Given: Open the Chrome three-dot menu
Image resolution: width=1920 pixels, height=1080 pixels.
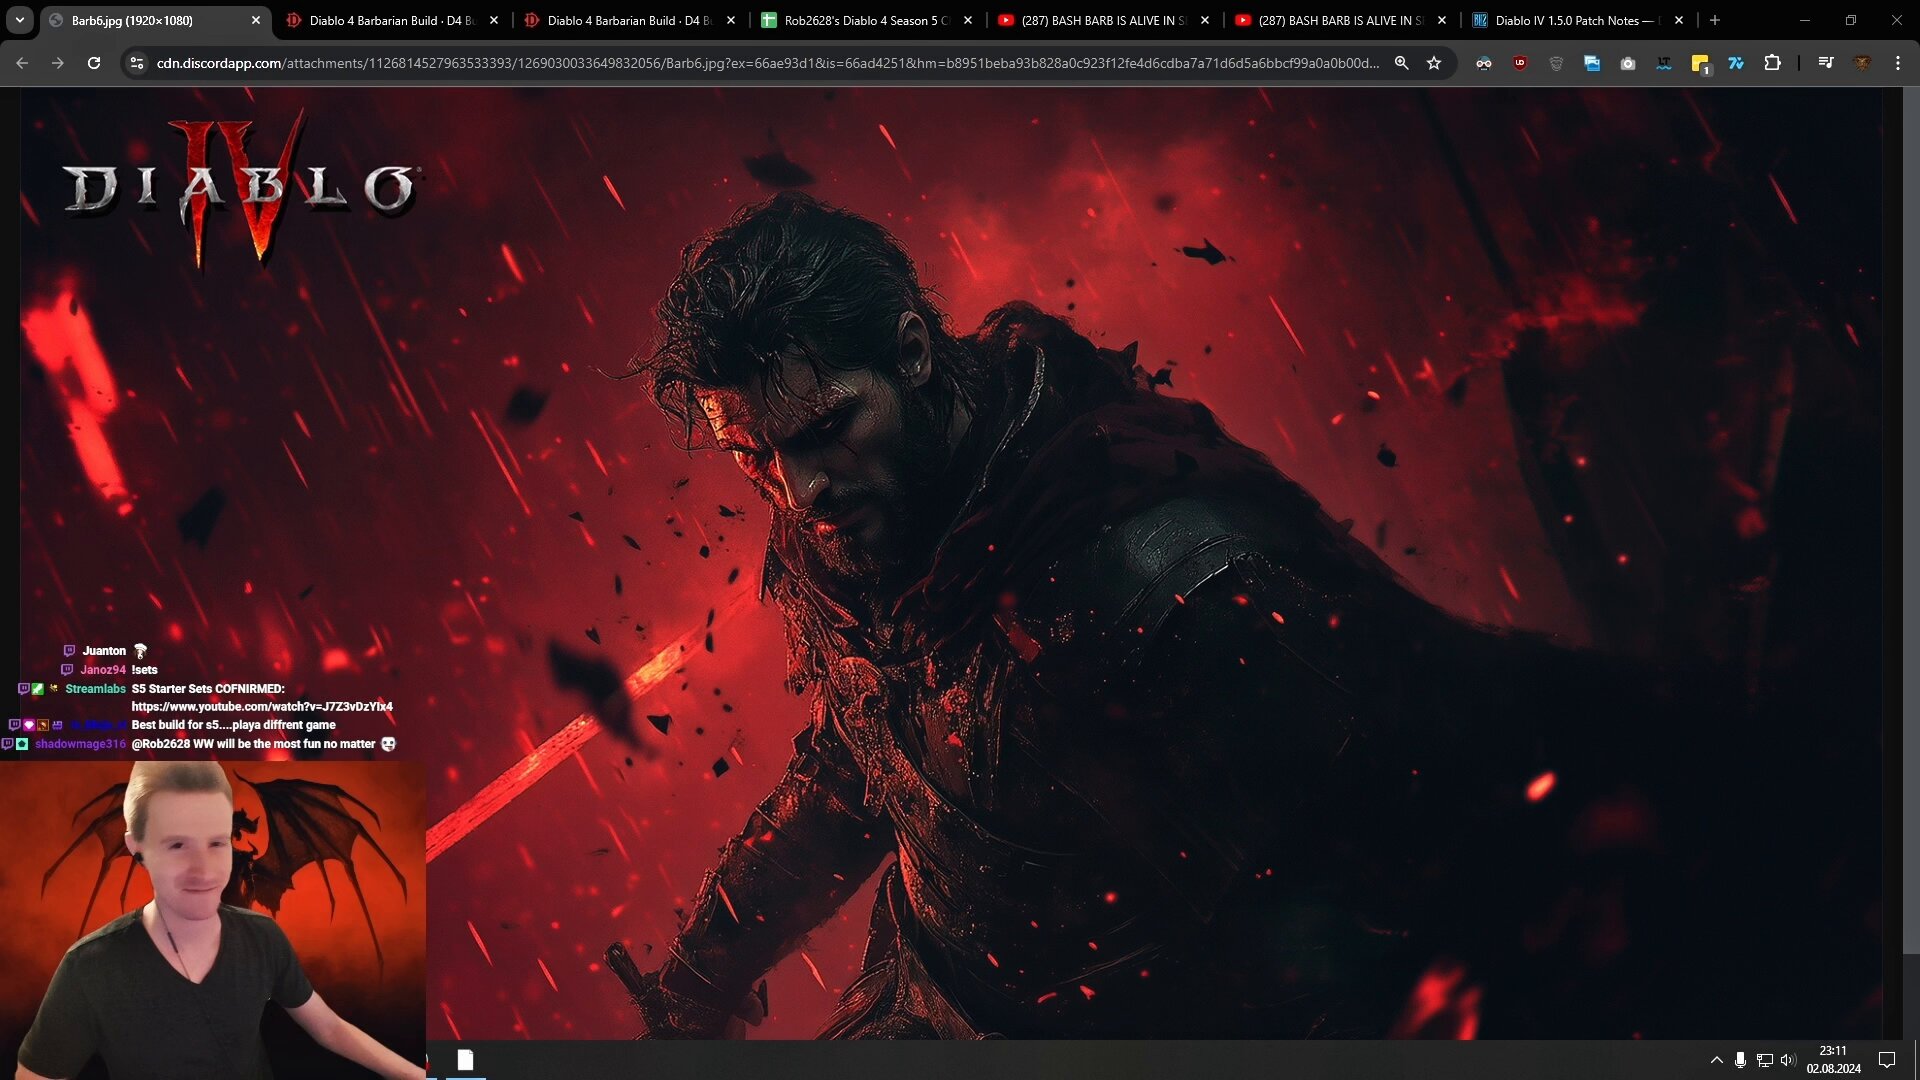Looking at the screenshot, I should 1898,63.
